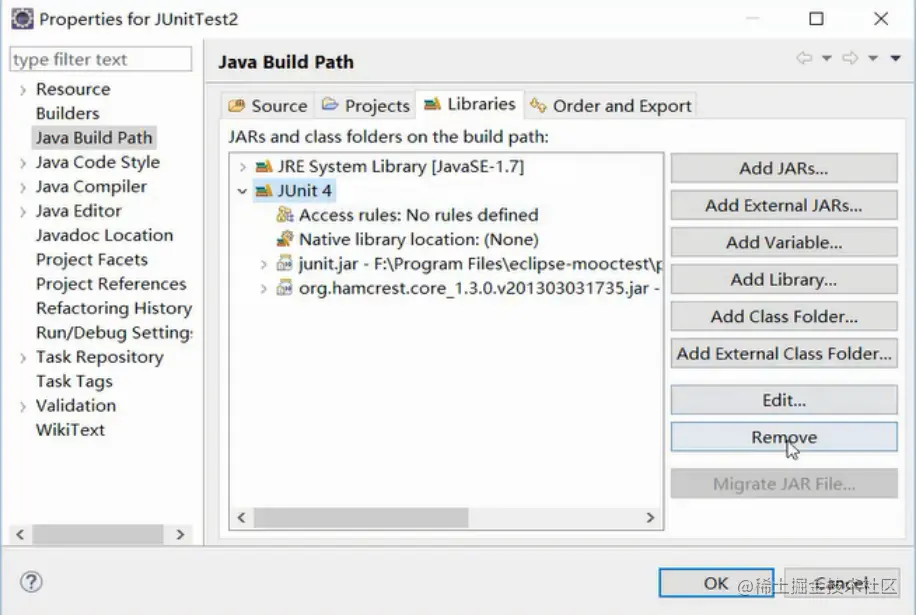
Task: Open the Task Tags page
Action: pos(74,381)
